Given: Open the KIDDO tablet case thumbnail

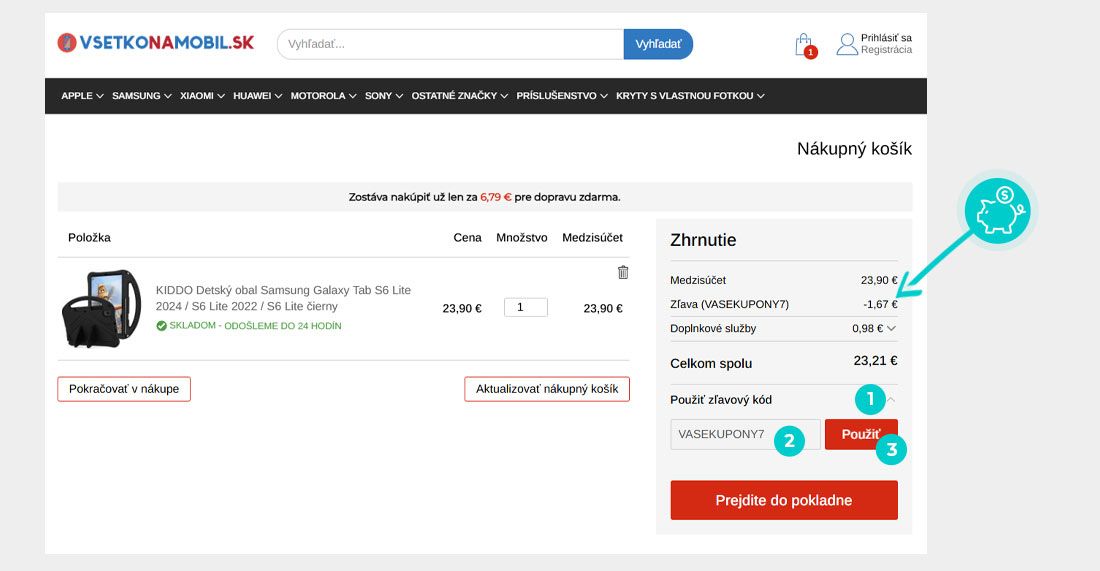Looking at the screenshot, I should click(x=102, y=308).
